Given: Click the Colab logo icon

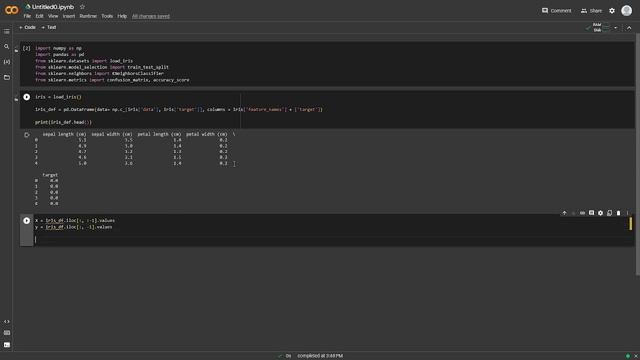Looking at the screenshot, I should pos(11,10).
